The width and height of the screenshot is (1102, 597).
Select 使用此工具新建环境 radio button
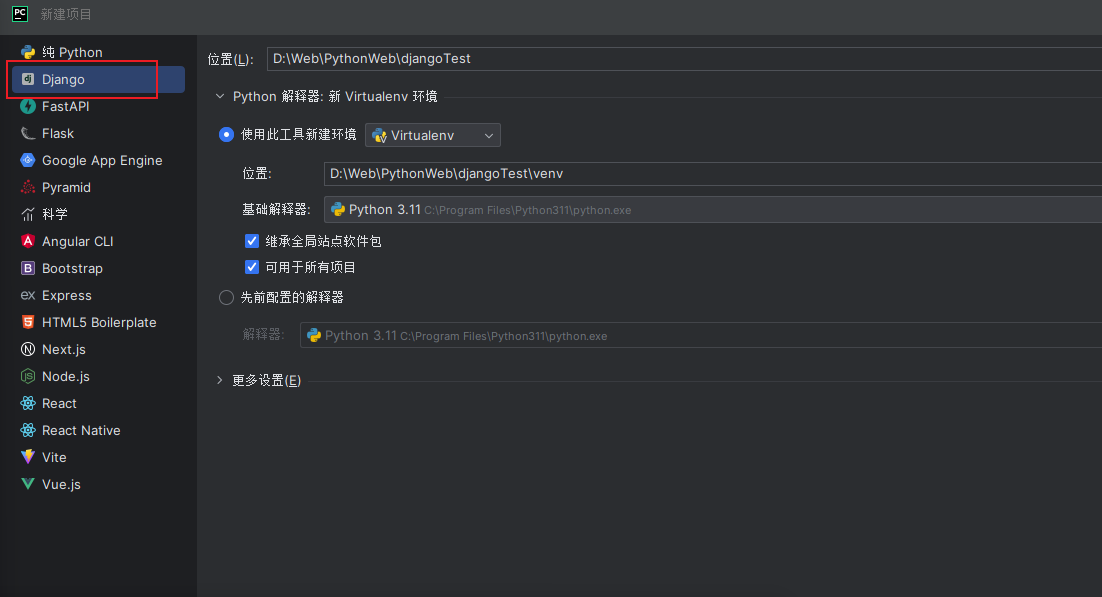click(226, 134)
